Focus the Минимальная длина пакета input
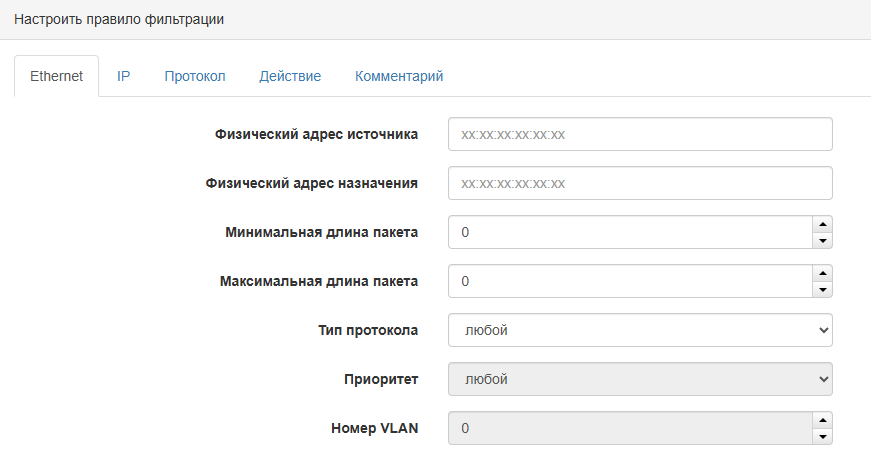This screenshot has width=871, height=467. (630, 232)
